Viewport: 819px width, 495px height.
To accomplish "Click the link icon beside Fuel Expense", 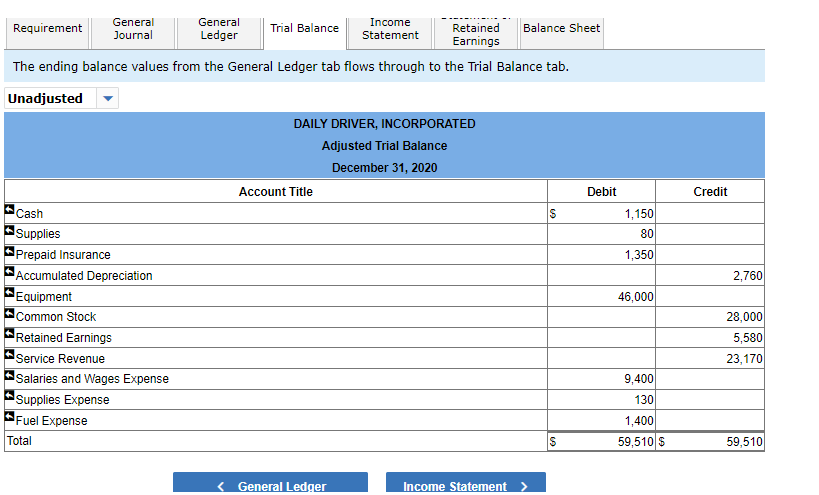I will tap(9, 416).
